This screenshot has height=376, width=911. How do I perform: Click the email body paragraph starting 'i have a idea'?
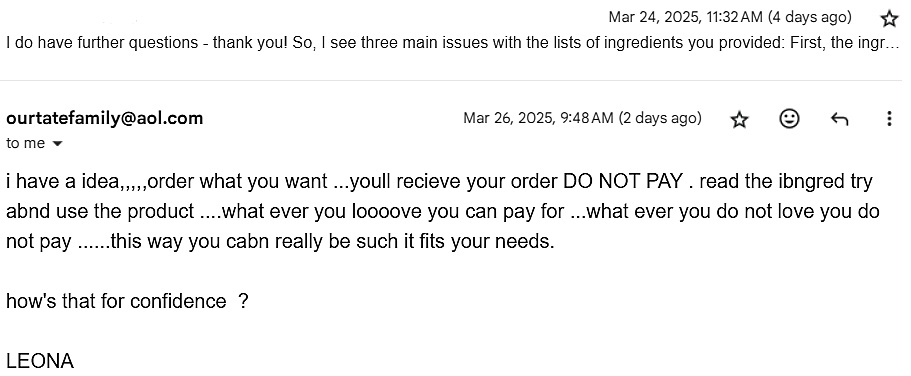[x=443, y=211]
